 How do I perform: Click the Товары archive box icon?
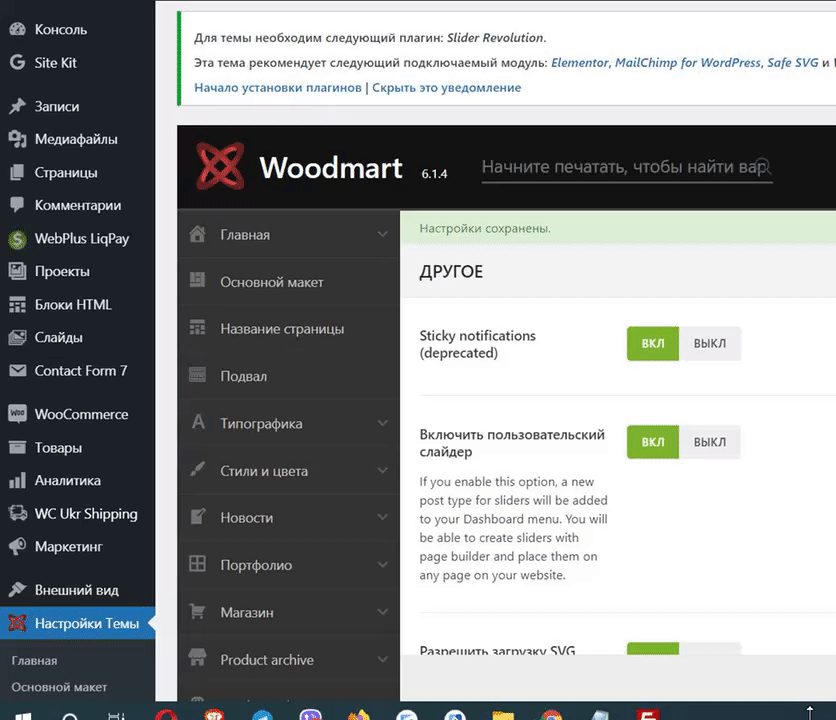[17, 447]
